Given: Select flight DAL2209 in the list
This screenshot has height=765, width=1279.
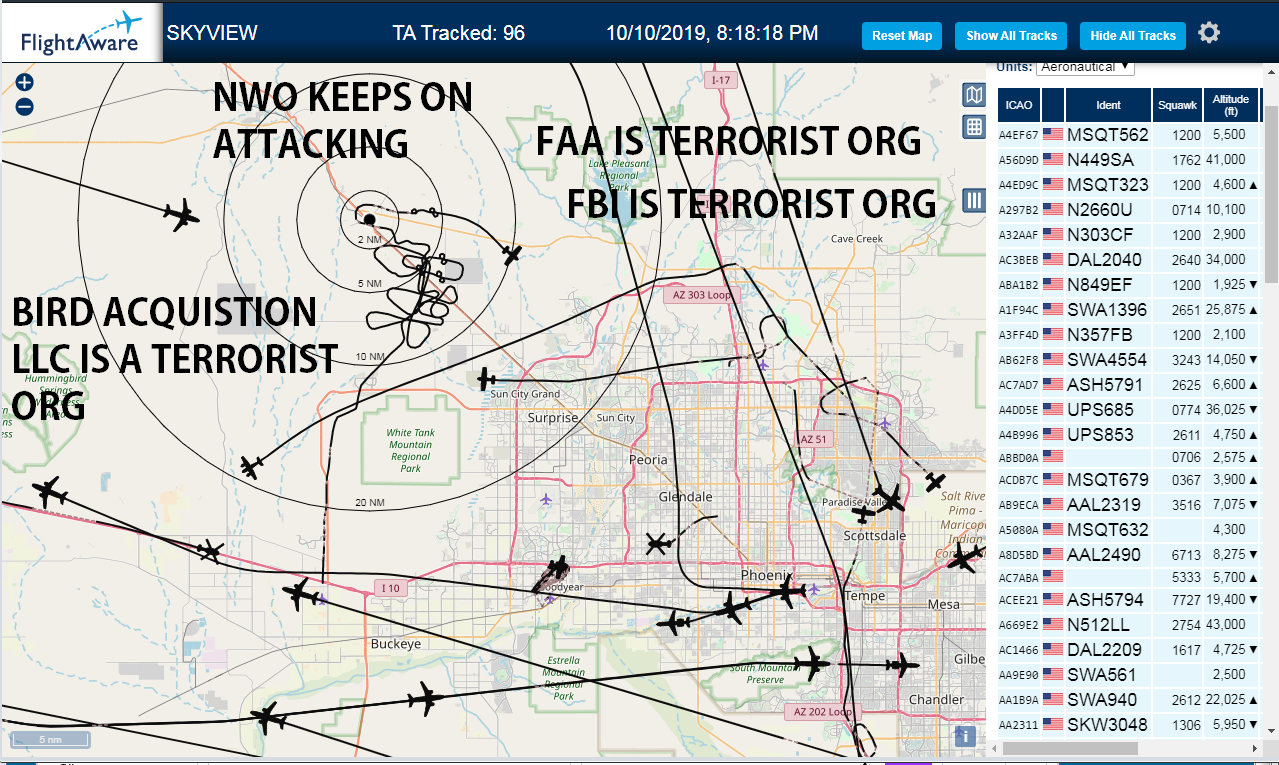Looking at the screenshot, I should click(x=1128, y=650).
